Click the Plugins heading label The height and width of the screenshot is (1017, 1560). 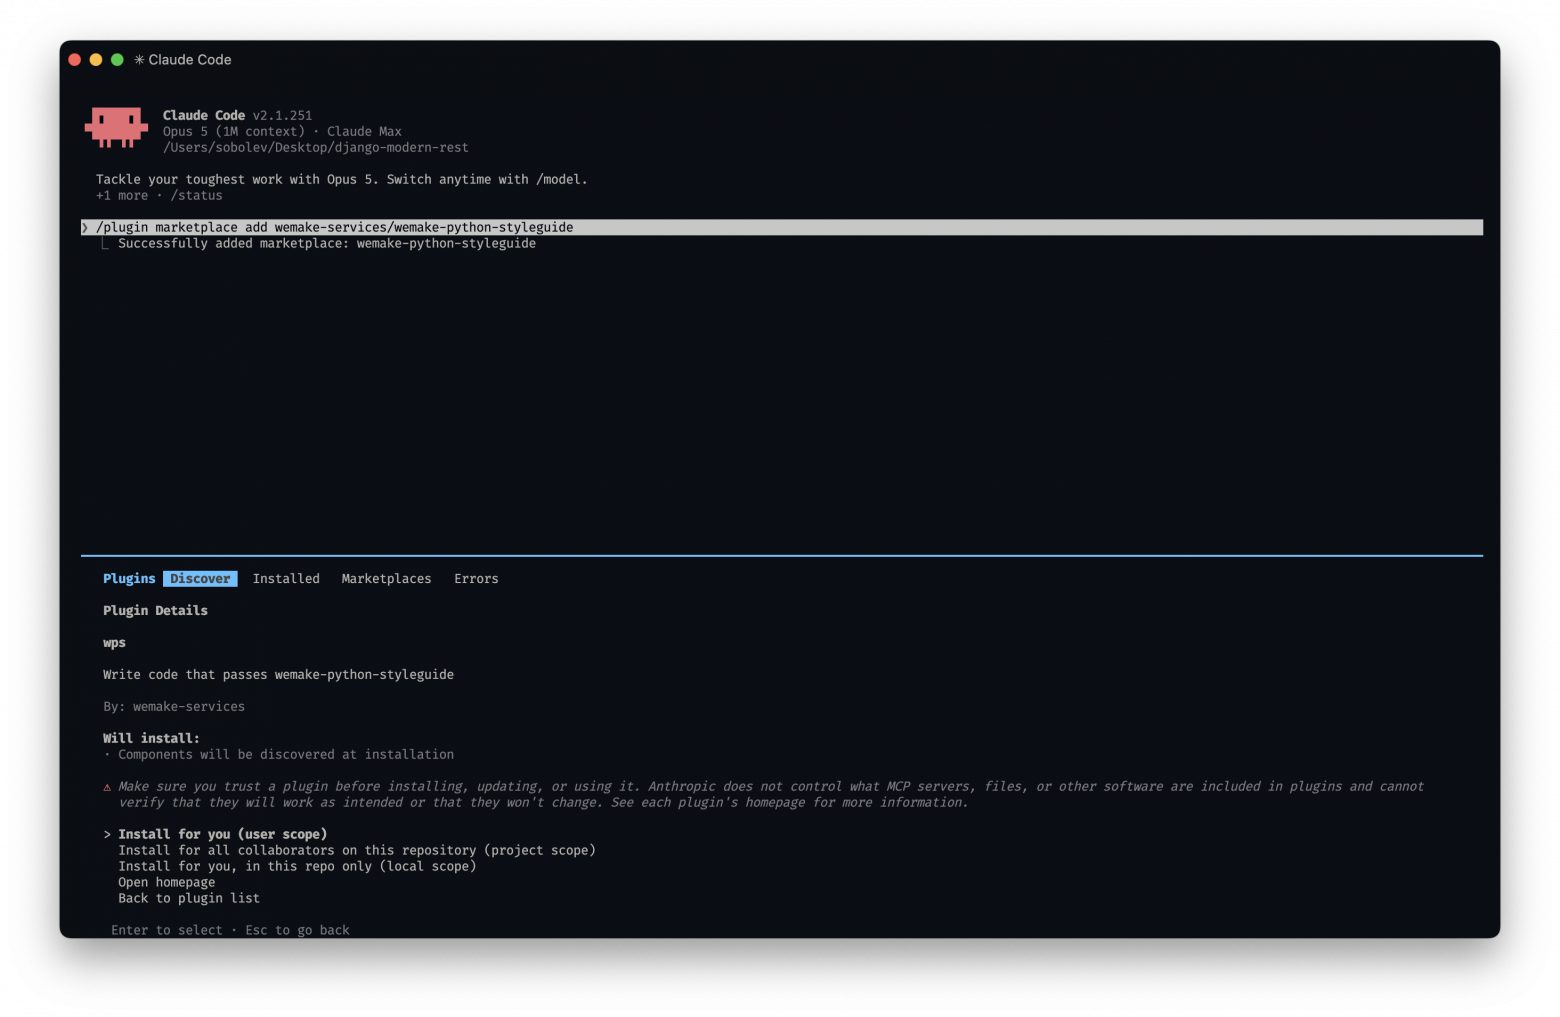point(129,579)
